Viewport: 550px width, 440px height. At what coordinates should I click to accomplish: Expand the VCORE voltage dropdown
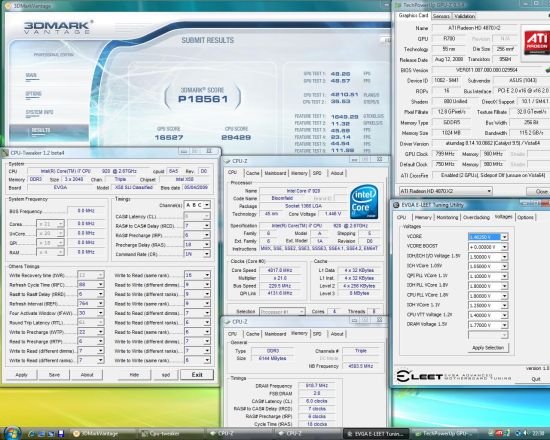[504, 237]
